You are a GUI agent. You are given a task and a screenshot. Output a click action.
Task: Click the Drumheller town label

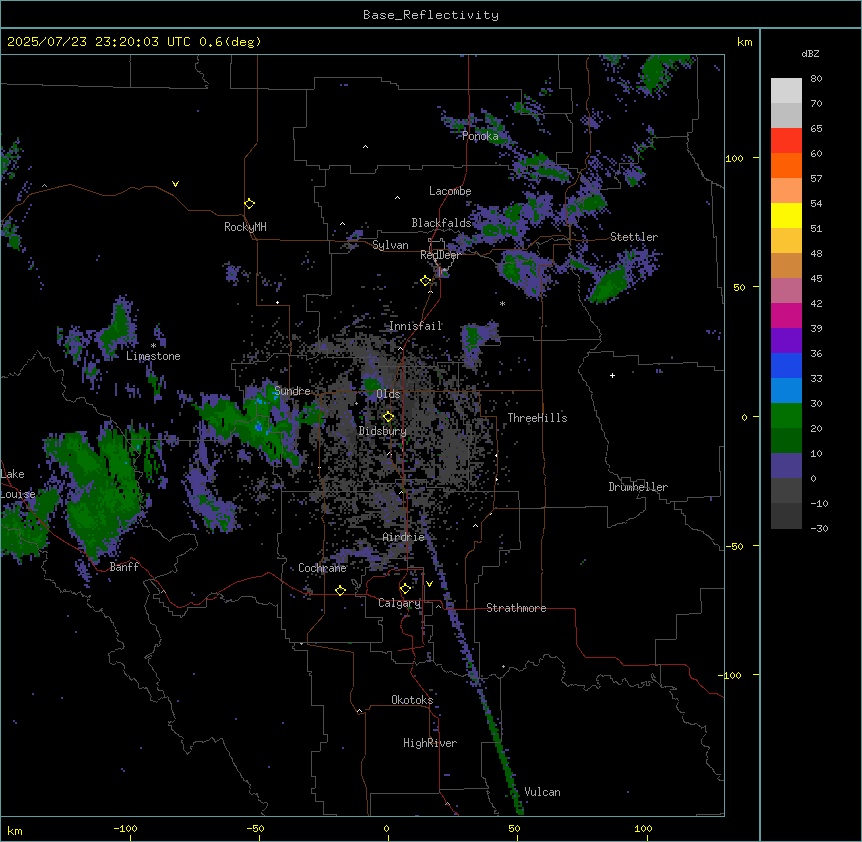click(638, 487)
